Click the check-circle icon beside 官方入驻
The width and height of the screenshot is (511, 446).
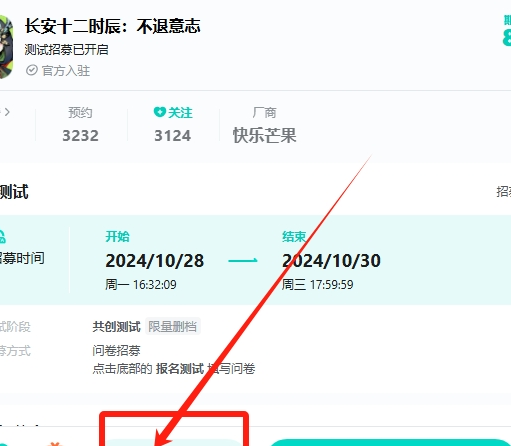point(32,70)
